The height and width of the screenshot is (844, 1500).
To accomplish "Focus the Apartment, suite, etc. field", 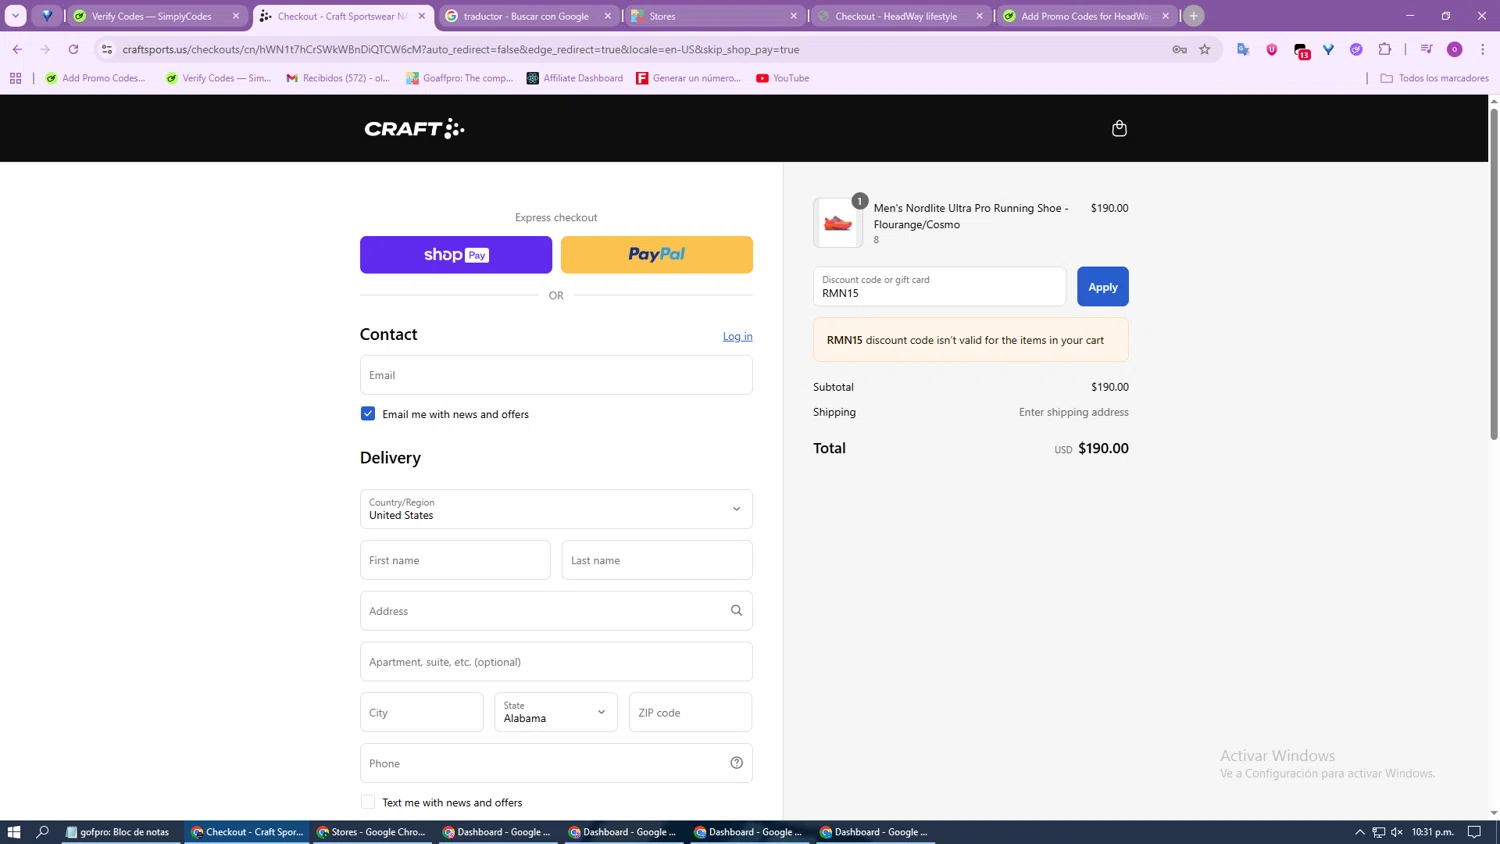I will (556, 662).
